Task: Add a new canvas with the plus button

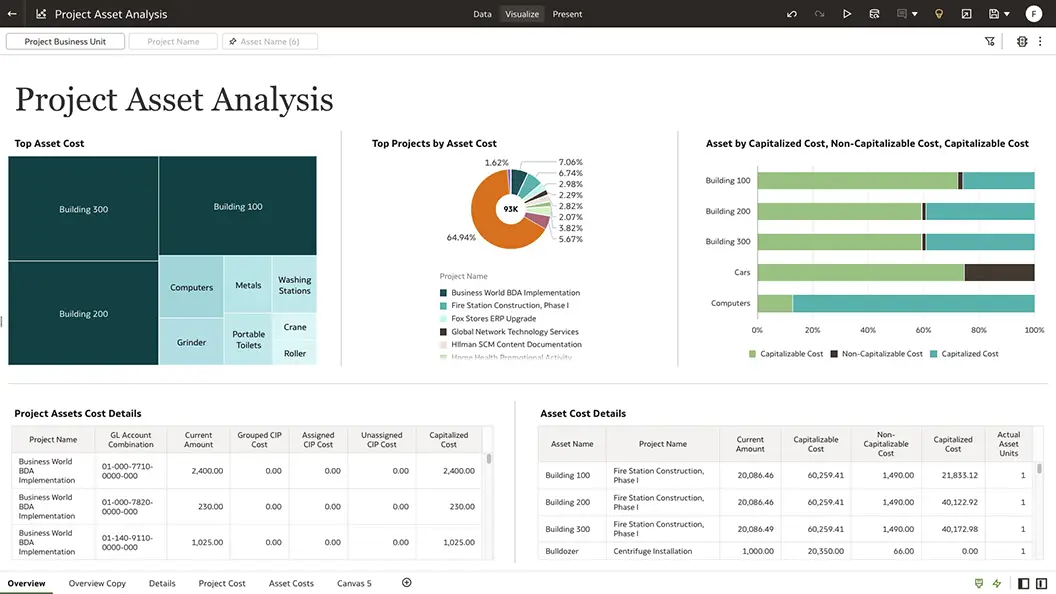Action: pos(406,583)
